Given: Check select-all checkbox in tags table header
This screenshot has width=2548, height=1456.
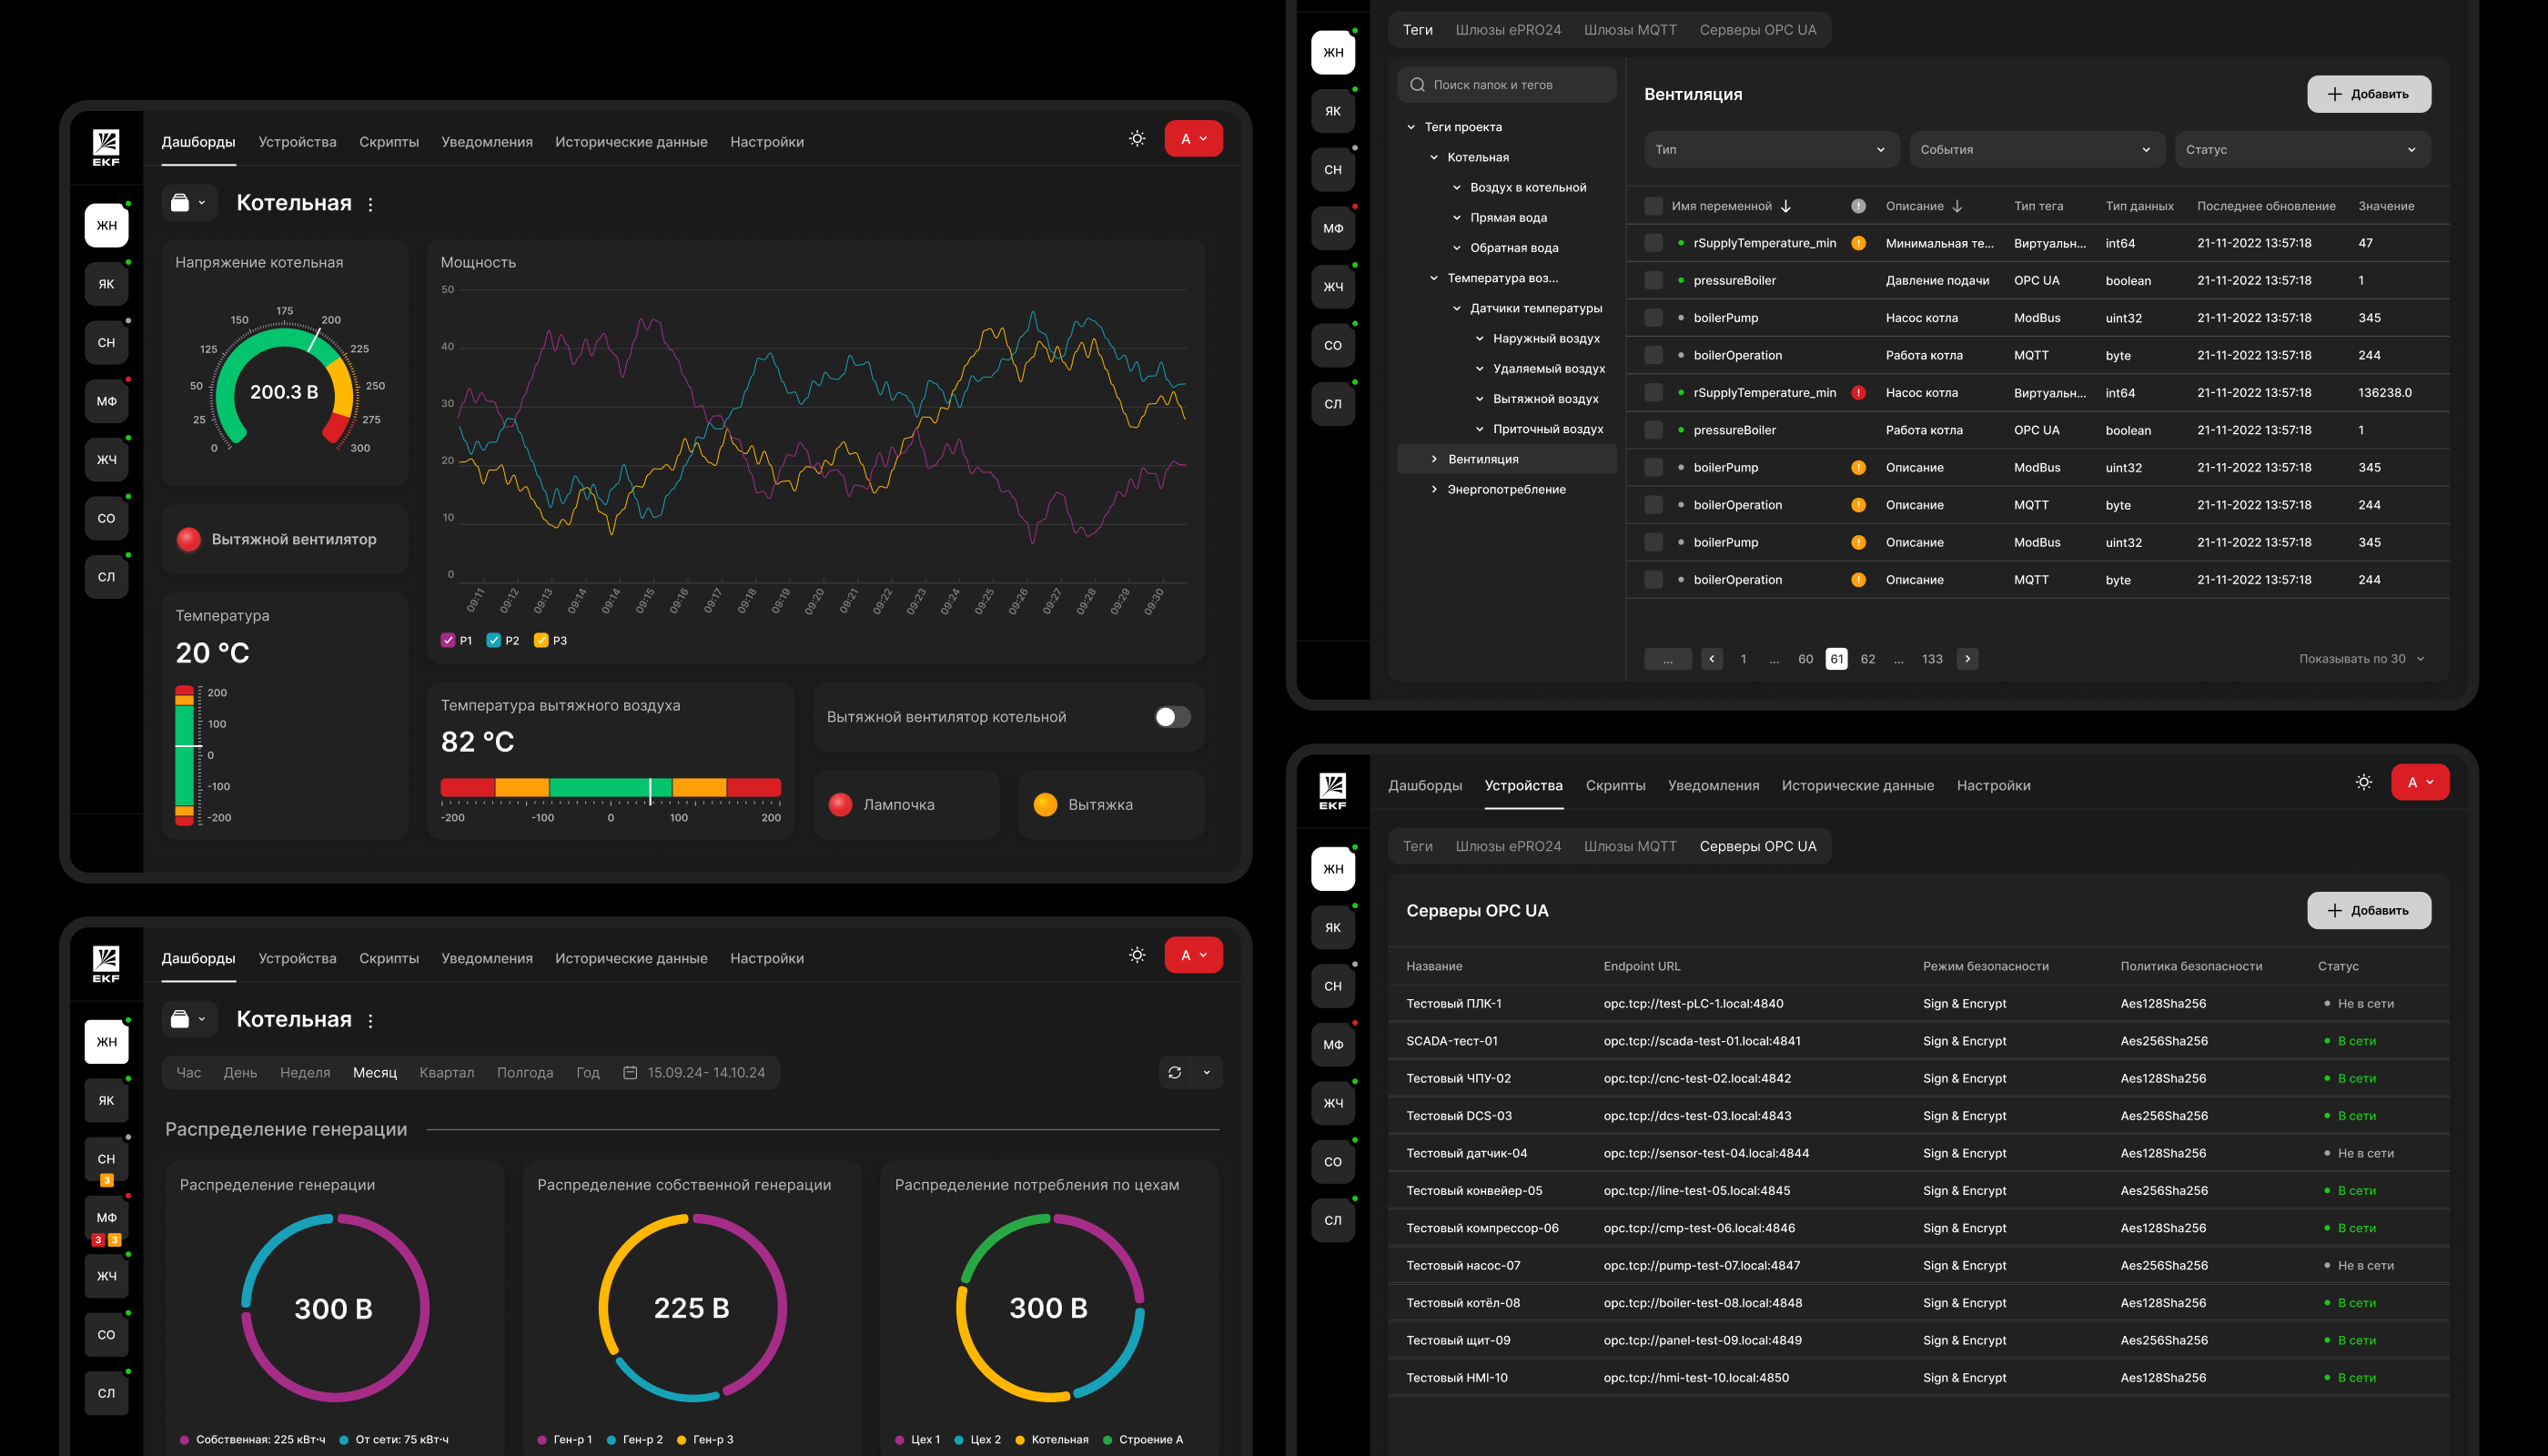Looking at the screenshot, I should pos(1653,206).
